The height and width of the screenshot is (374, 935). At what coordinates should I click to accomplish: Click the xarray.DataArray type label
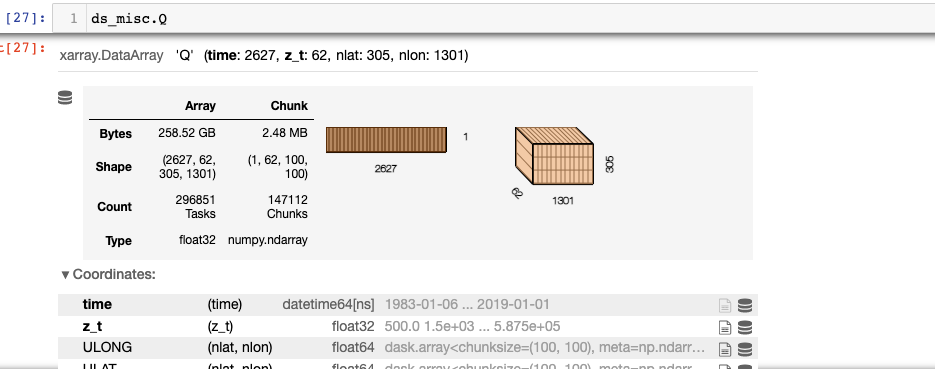tap(112, 55)
